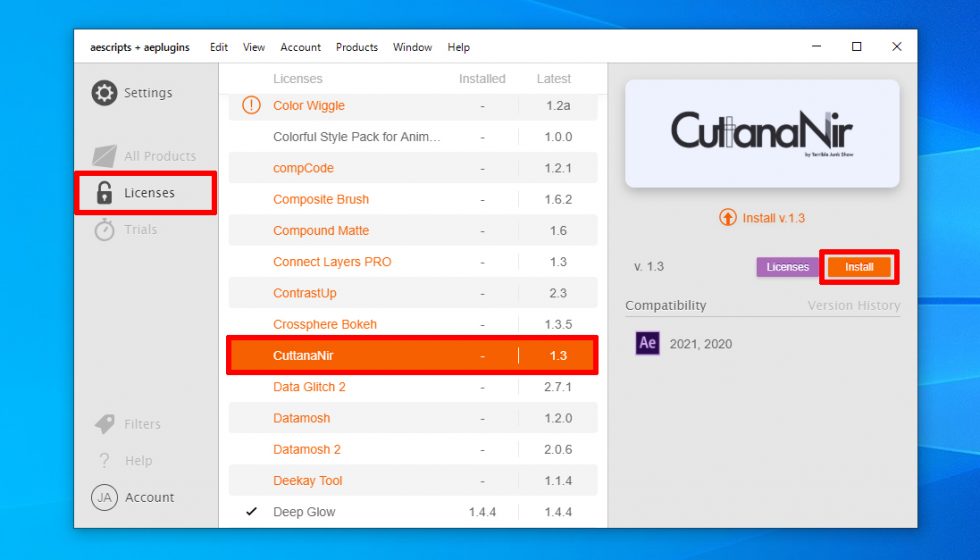Screen dimensions: 980x560
Task: Select the Color Wiggle product row
Action: [413, 106]
